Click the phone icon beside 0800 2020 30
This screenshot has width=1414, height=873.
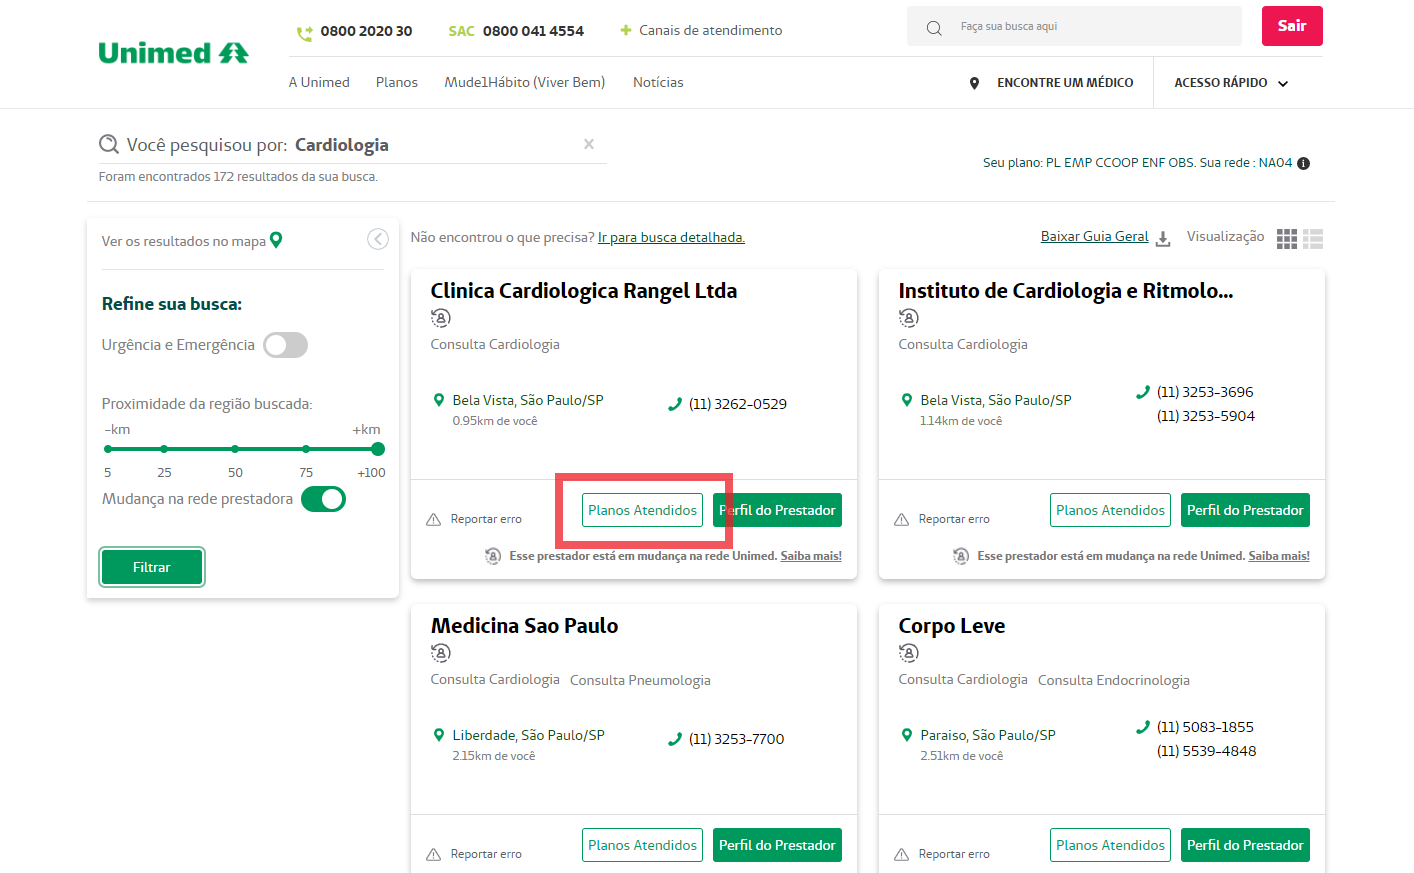click(305, 33)
